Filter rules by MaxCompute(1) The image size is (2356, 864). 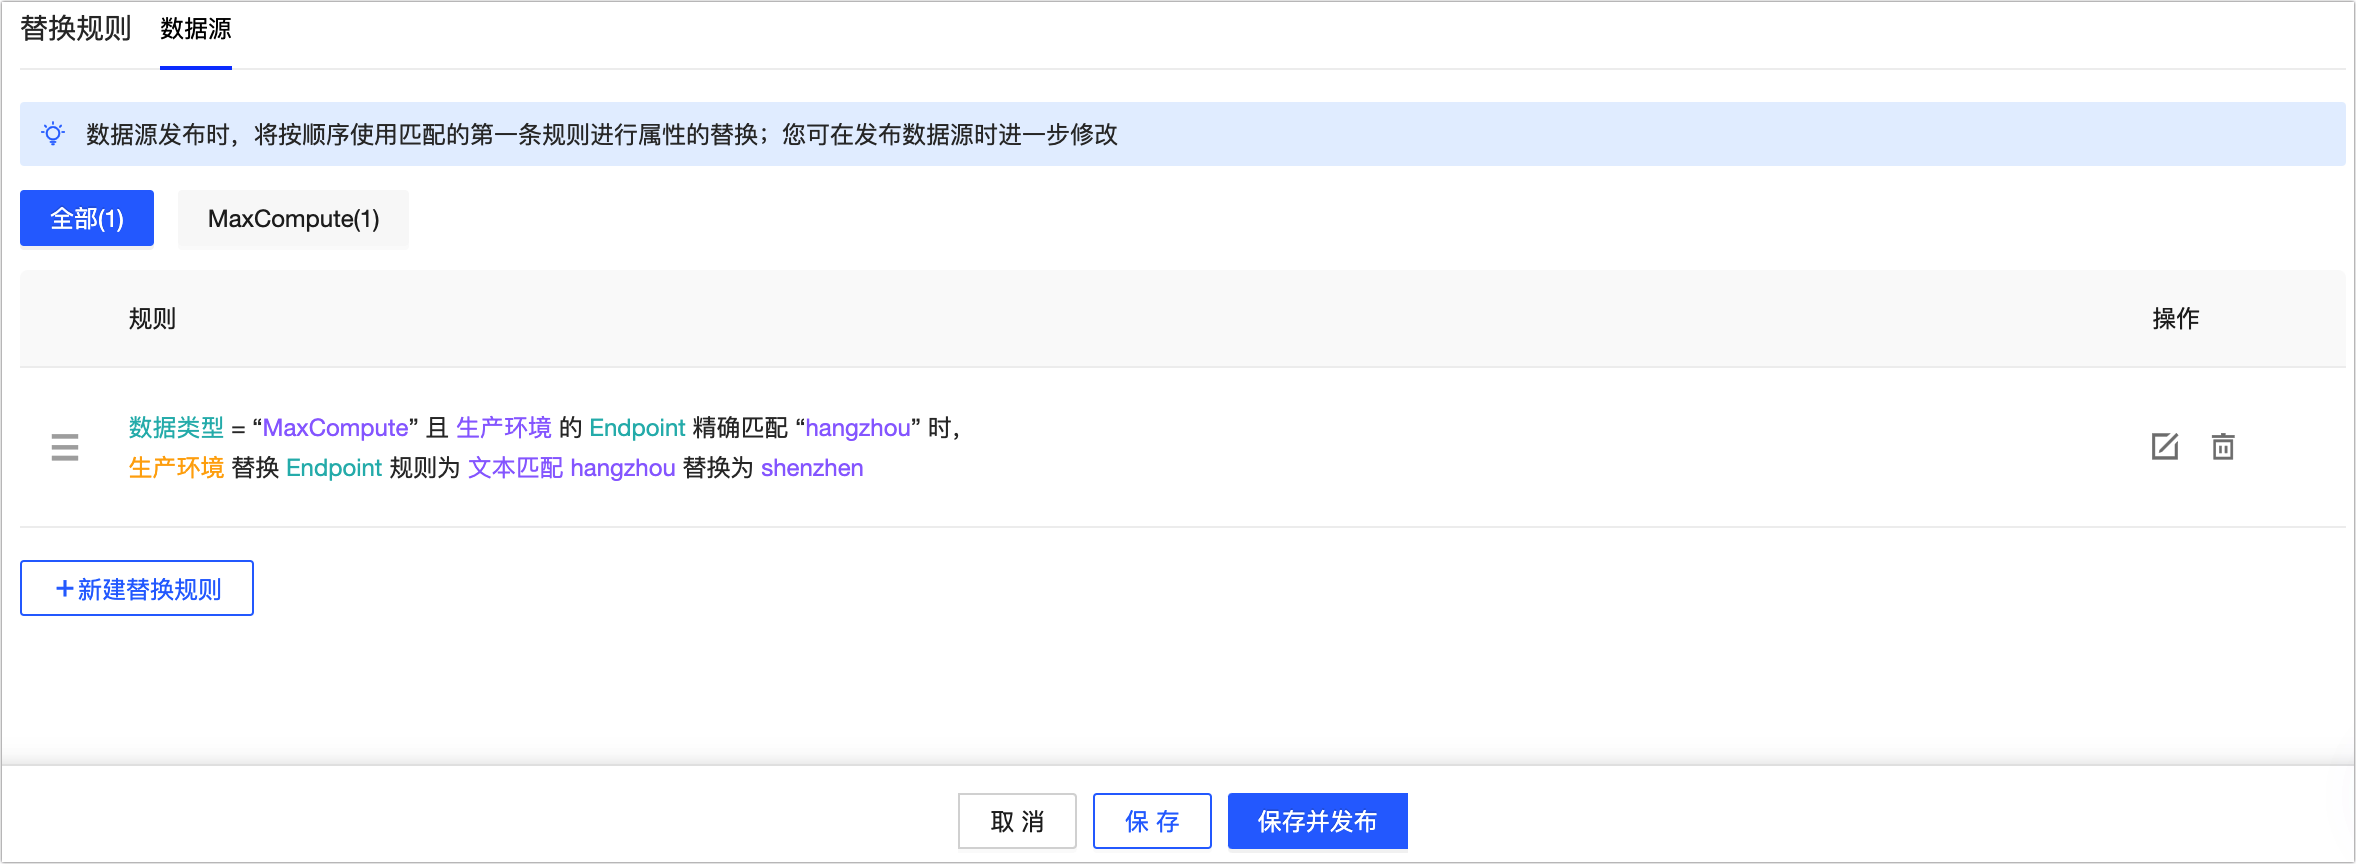pos(293,218)
